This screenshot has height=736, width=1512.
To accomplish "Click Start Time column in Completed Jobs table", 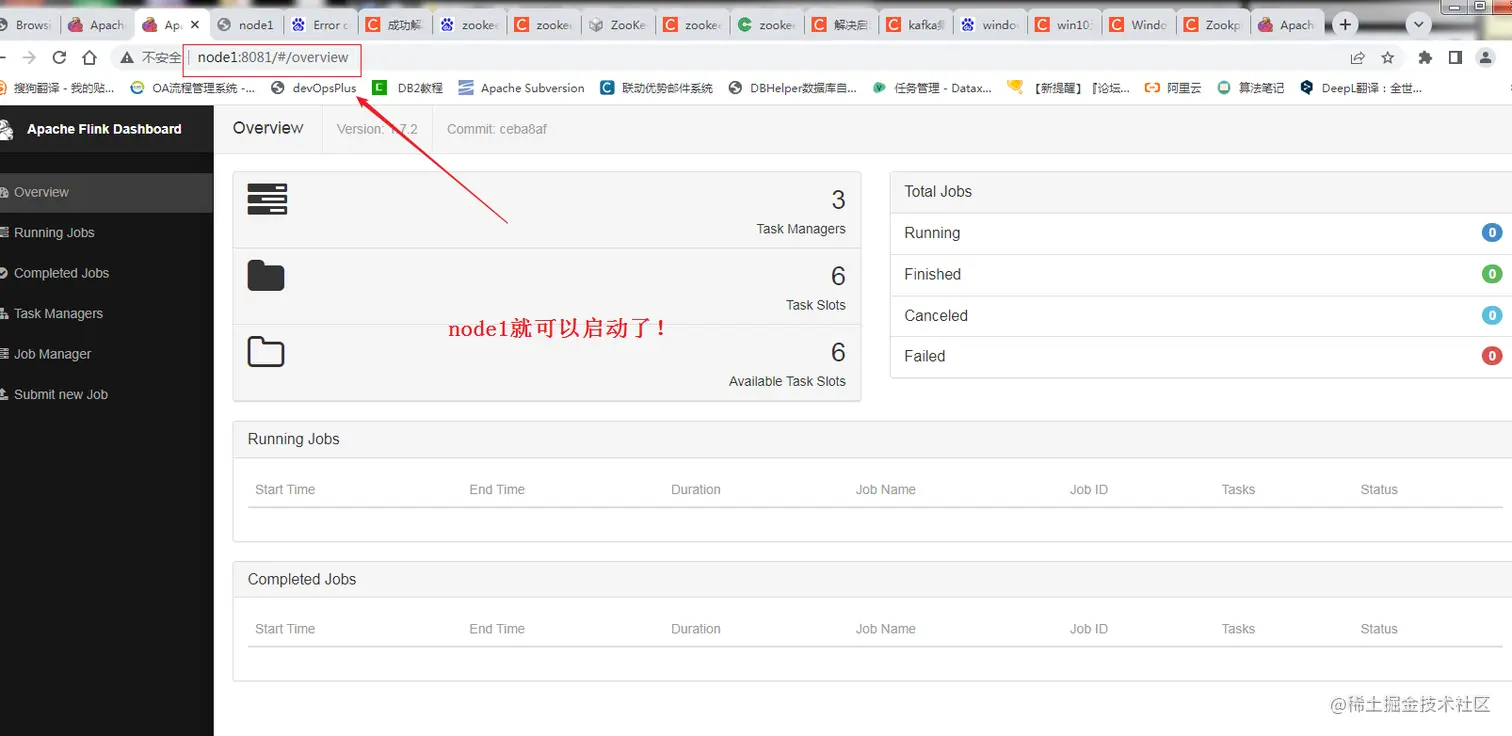I will coord(285,629).
